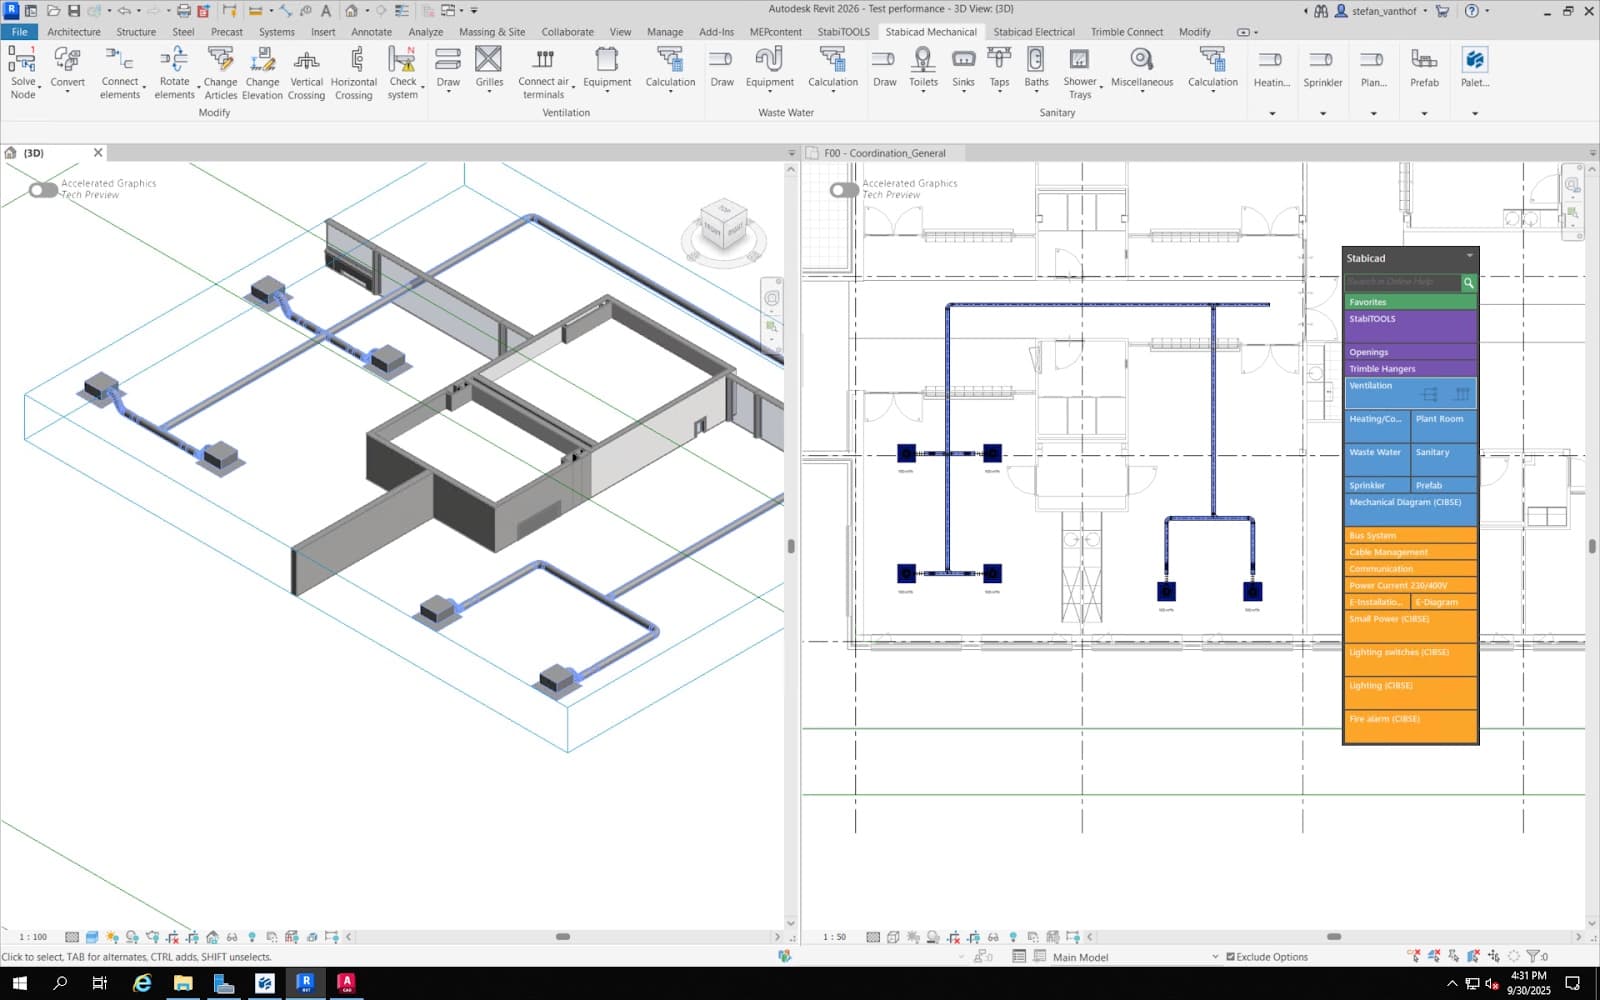
Task: Click the Toilets sanitary icon
Action: [x=923, y=60]
